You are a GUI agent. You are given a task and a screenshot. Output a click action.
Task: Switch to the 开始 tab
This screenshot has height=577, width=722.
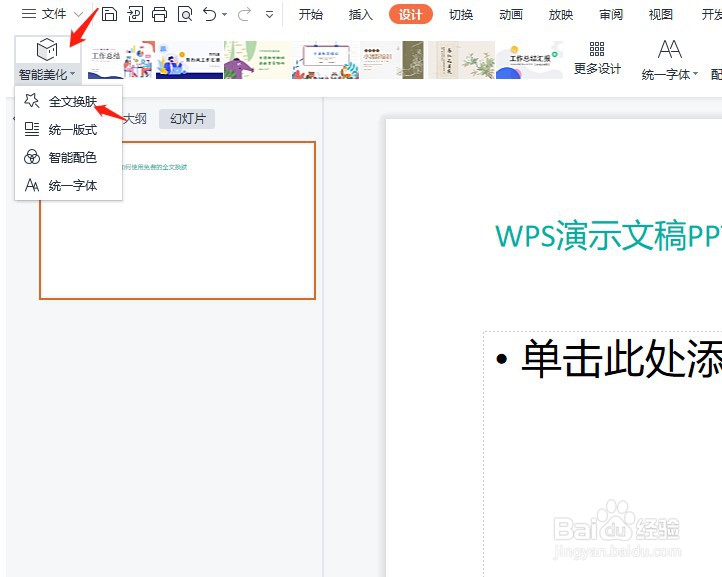click(x=310, y=15)
